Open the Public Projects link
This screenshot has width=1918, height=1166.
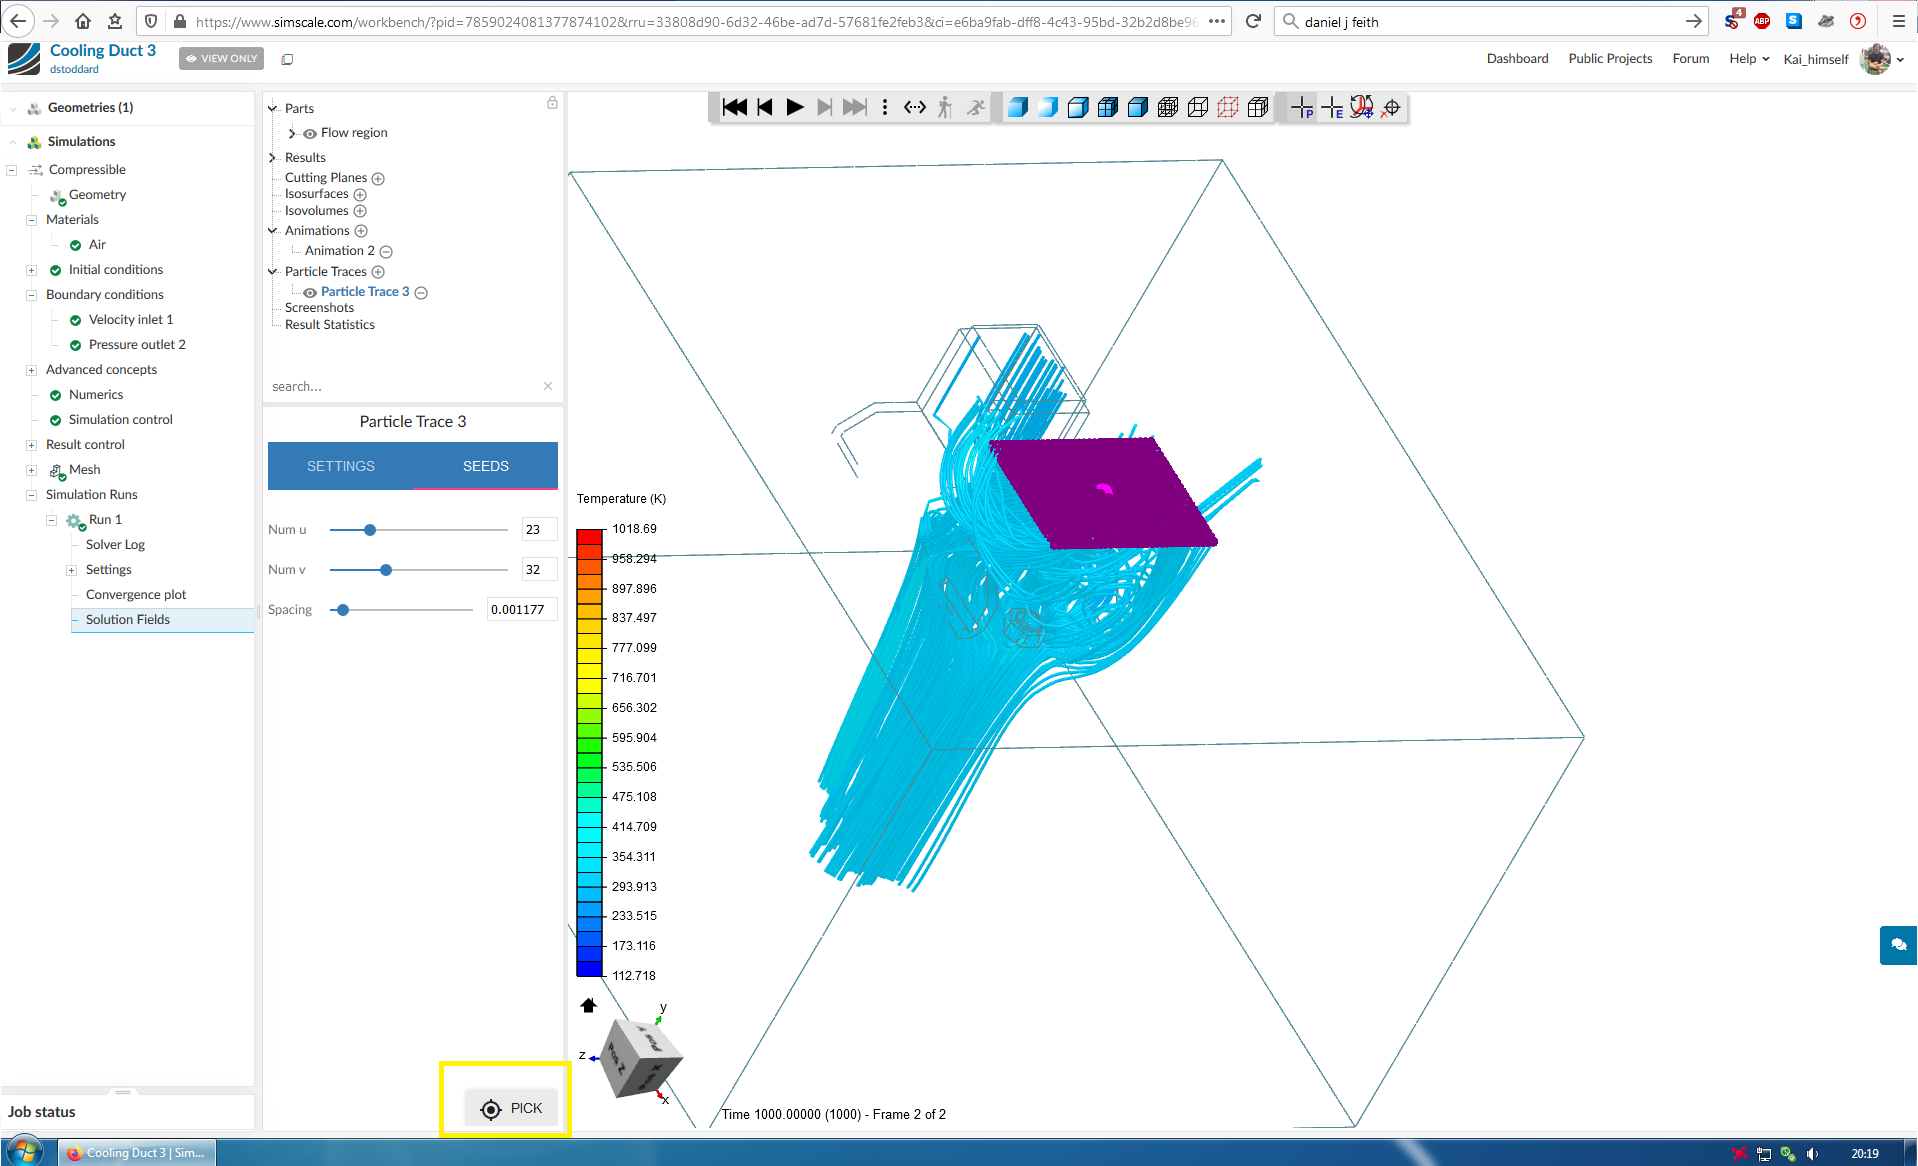1609,58
